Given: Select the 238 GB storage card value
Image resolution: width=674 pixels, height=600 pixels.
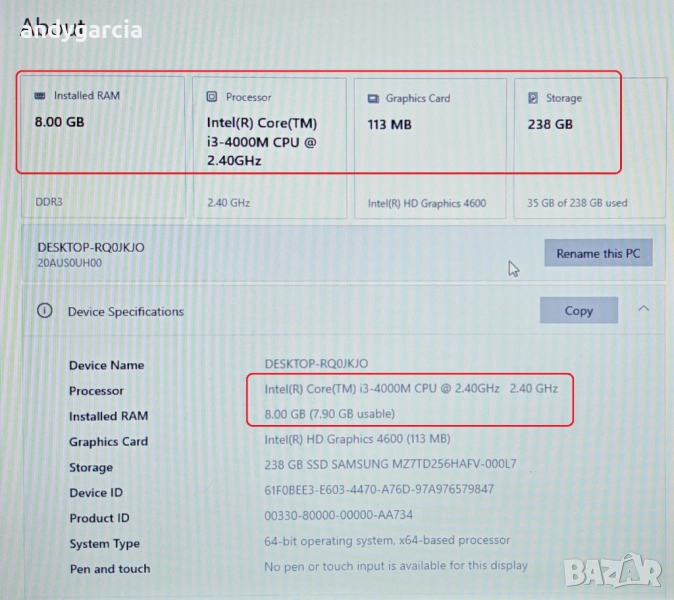Looking at the screenshot, I should 550,125.
